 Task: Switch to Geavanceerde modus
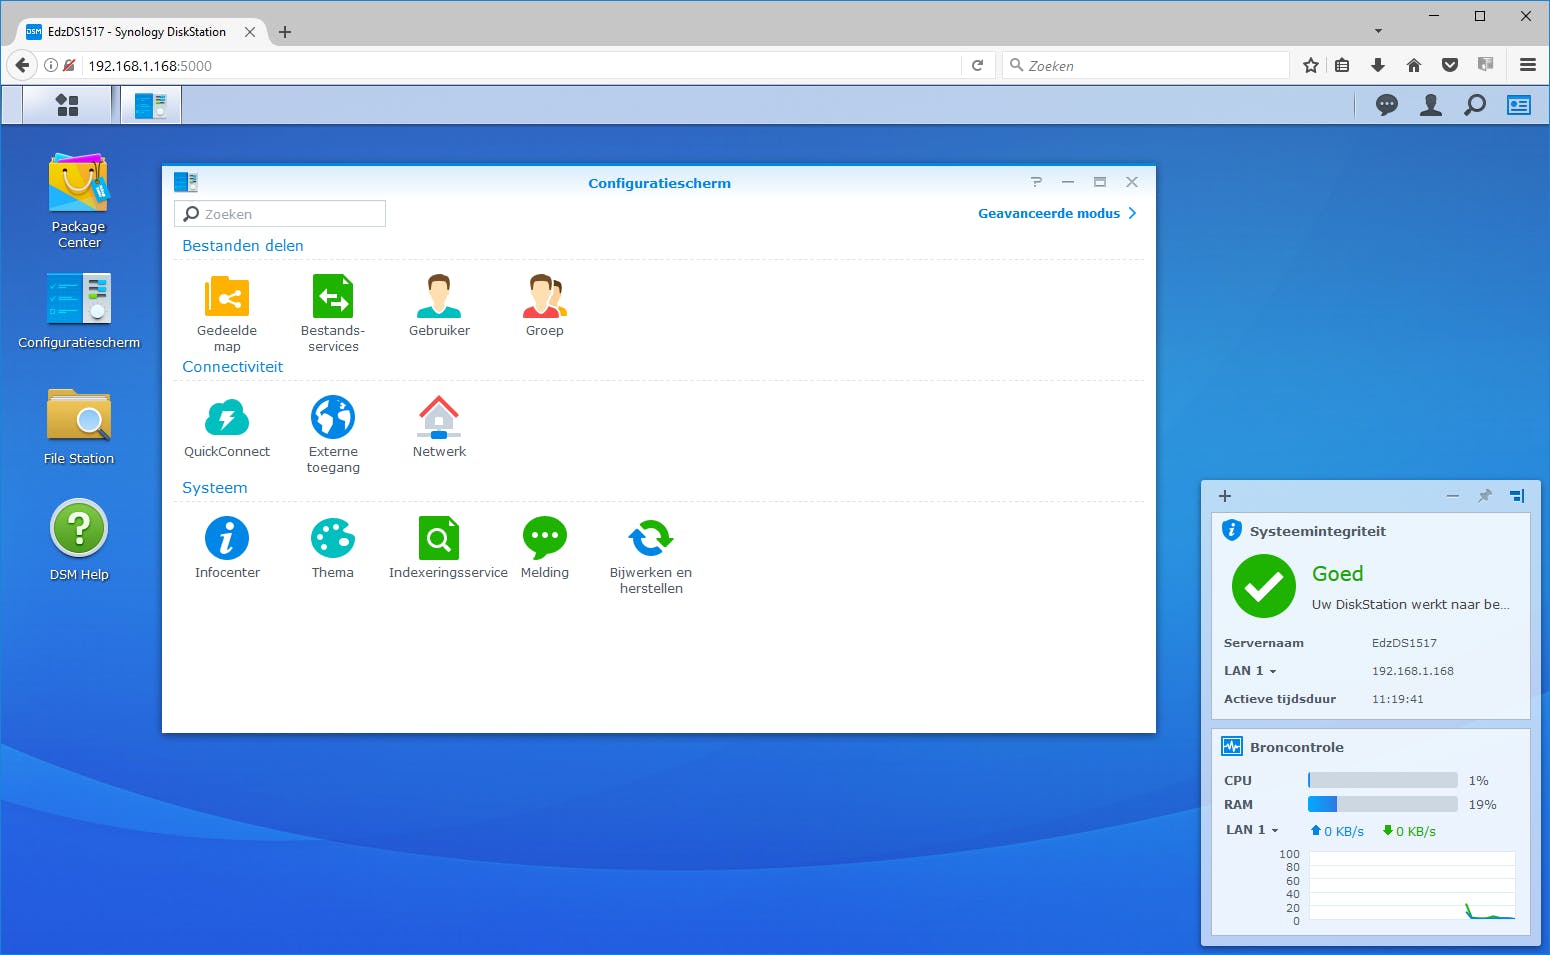(x=1057, y=213)
